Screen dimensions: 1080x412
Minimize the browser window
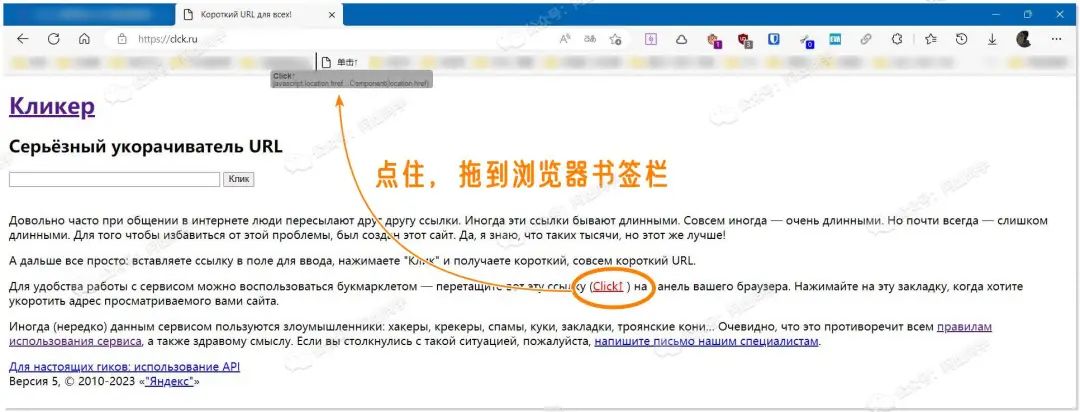(996, 14)
